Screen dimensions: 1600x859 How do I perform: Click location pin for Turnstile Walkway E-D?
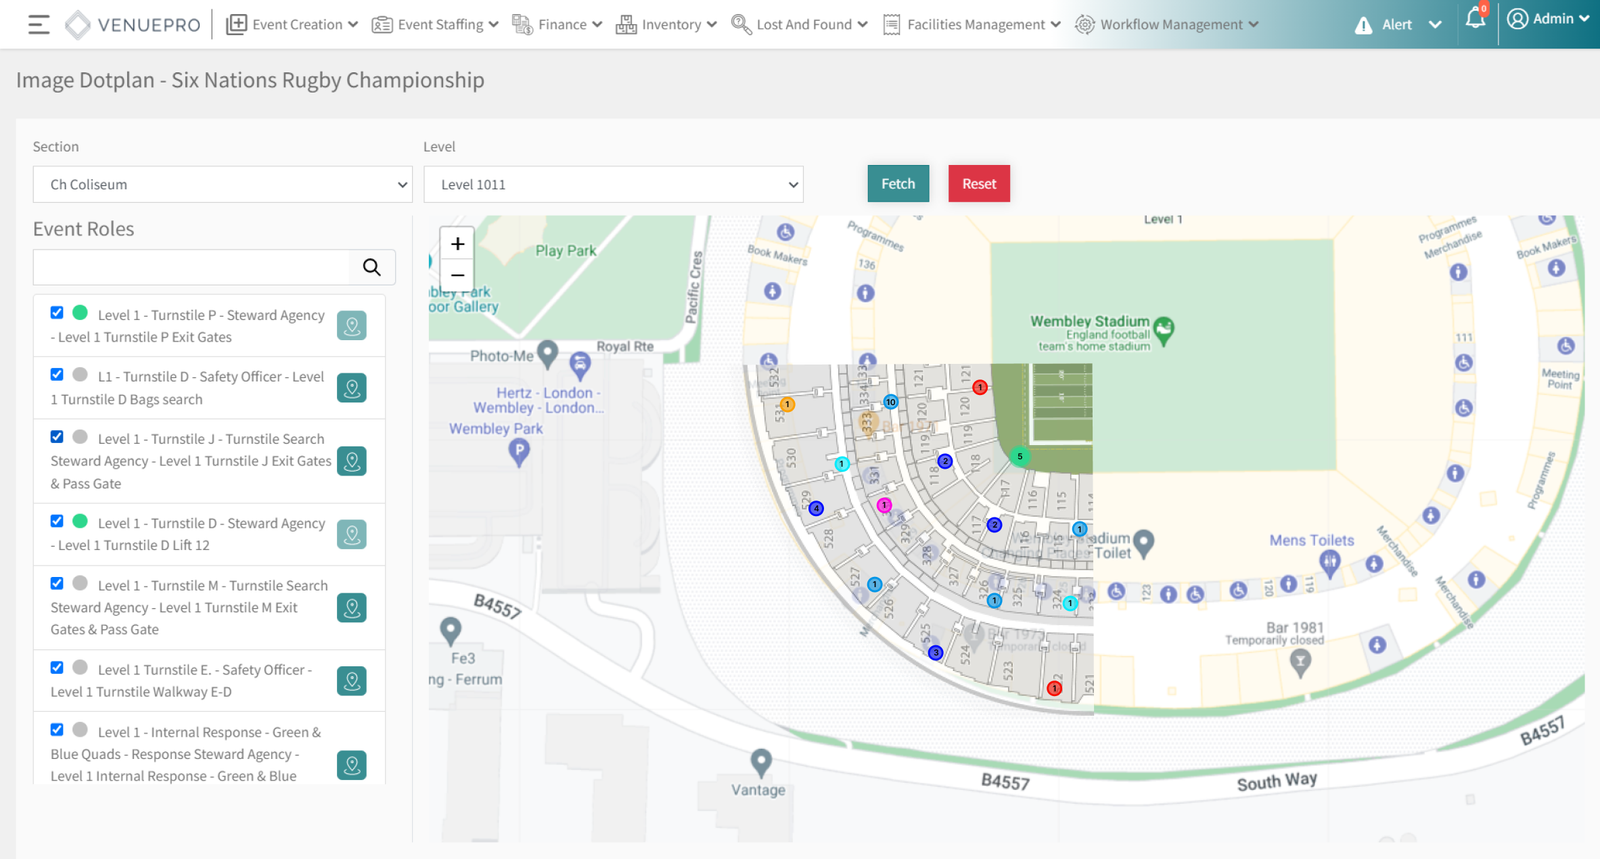click(352, 681)
